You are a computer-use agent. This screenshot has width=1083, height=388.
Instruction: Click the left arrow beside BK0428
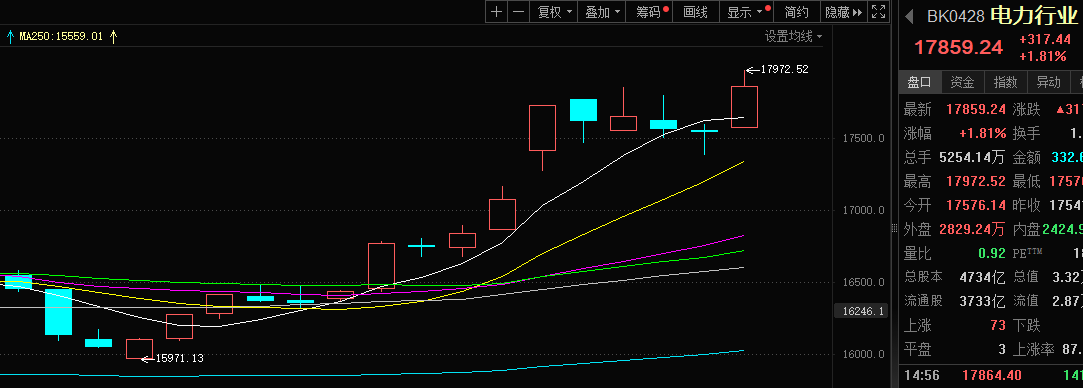(910, 16)
